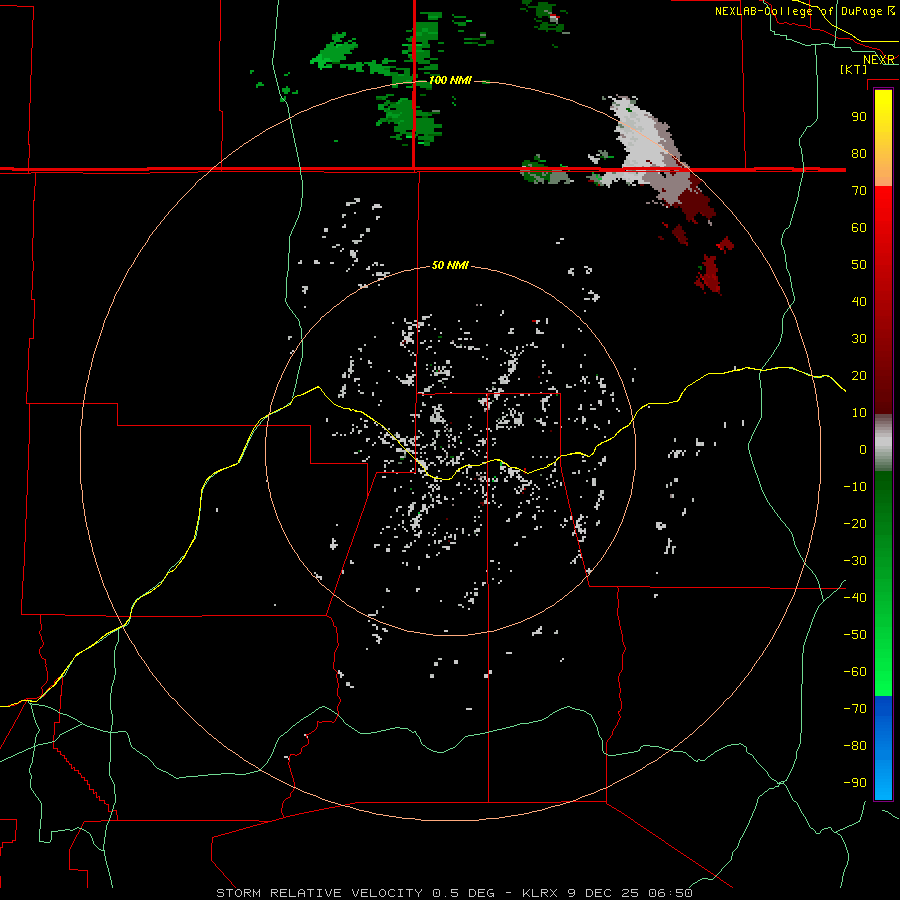Viewport: 900px width, 900px height.
Task: Click the -90 value on the velocity scale
Action: click(x=855, y=782)
